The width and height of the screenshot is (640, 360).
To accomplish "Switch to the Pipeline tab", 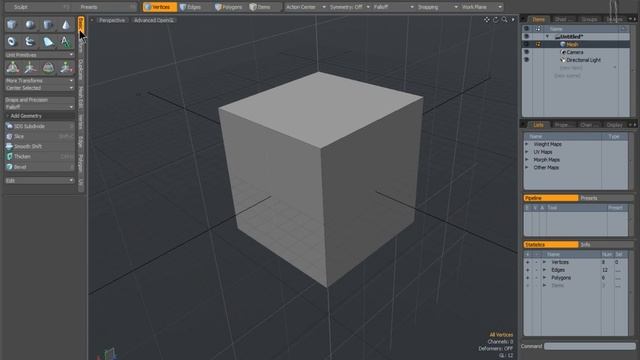I will tap(551, 198).
